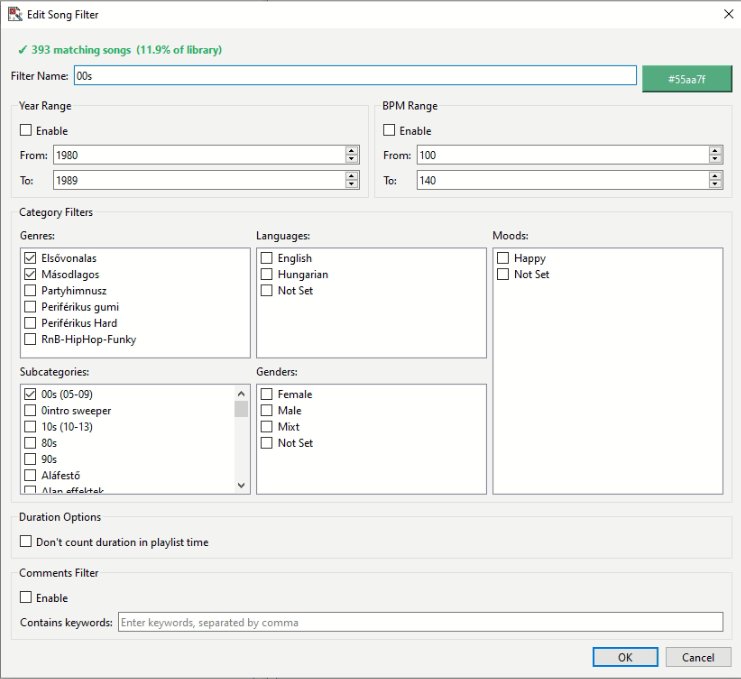Click the Year To field showing 1989
This screenshot has height=679, width=741.
point(198,180)
